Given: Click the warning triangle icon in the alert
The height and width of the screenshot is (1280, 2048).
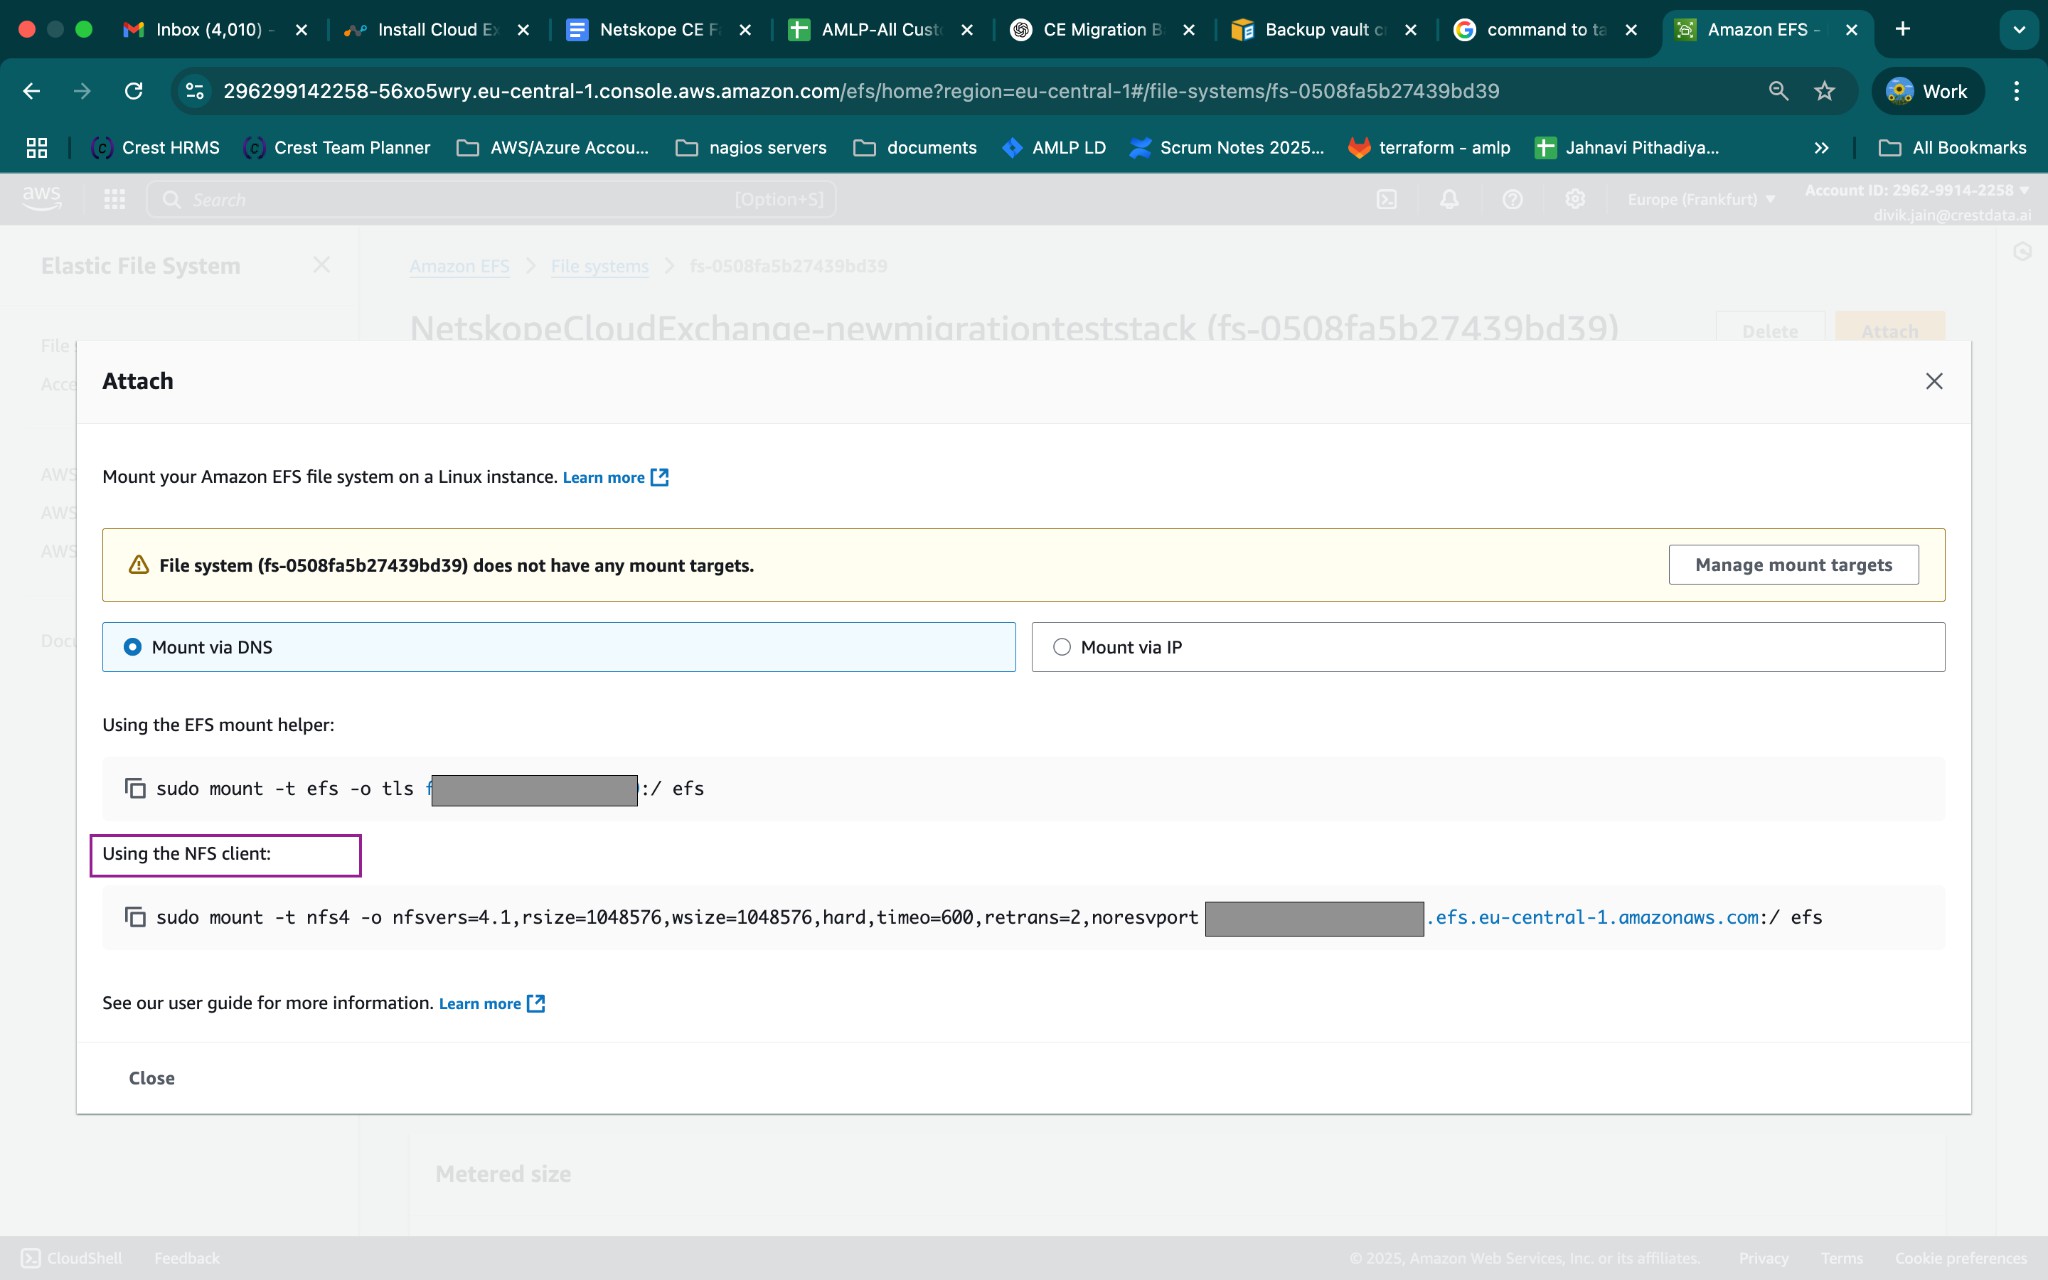Looking at the screenshot, I should point(139,565).
